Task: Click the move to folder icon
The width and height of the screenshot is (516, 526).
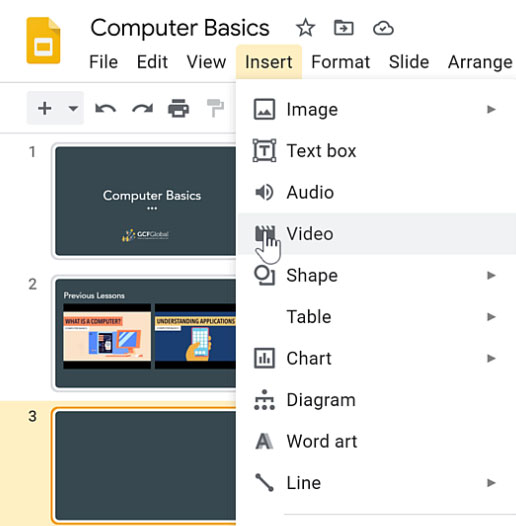Action: coord(344,28)
